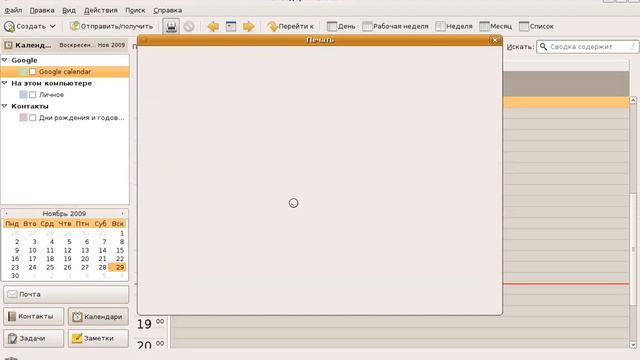
Task: Go to next period arrow
Action: point(249,27)
